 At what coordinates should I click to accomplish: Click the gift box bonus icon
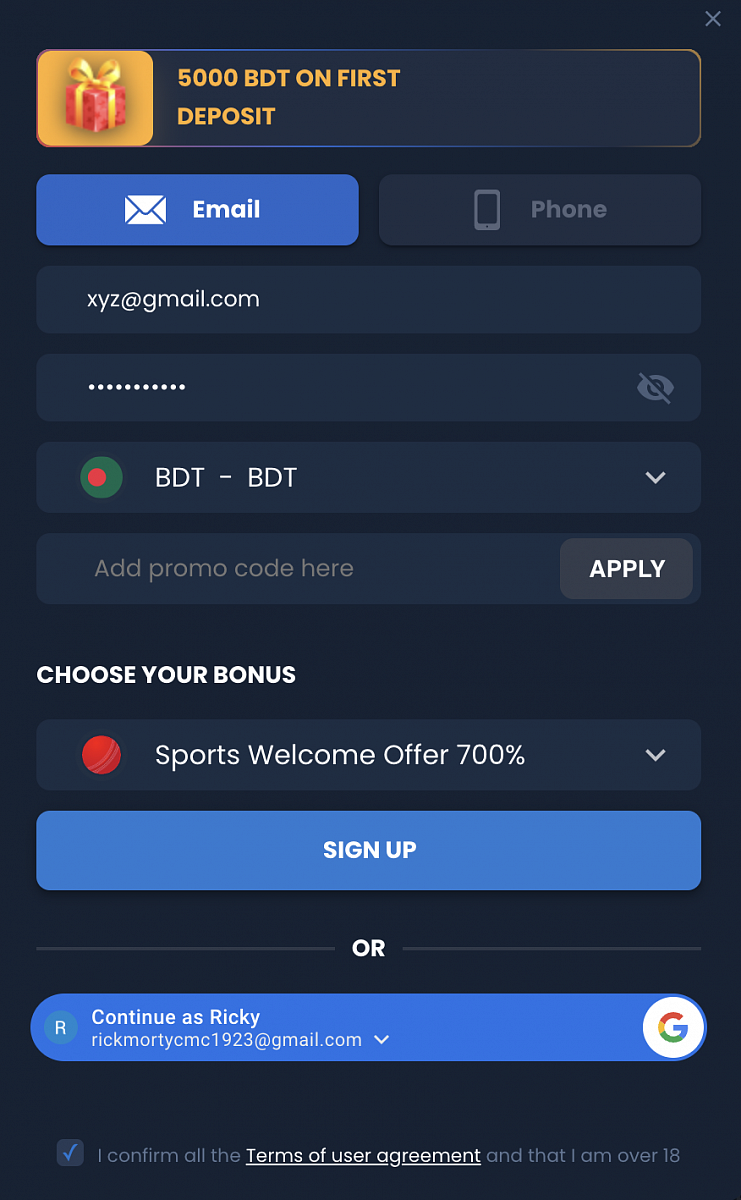[96, 98]
